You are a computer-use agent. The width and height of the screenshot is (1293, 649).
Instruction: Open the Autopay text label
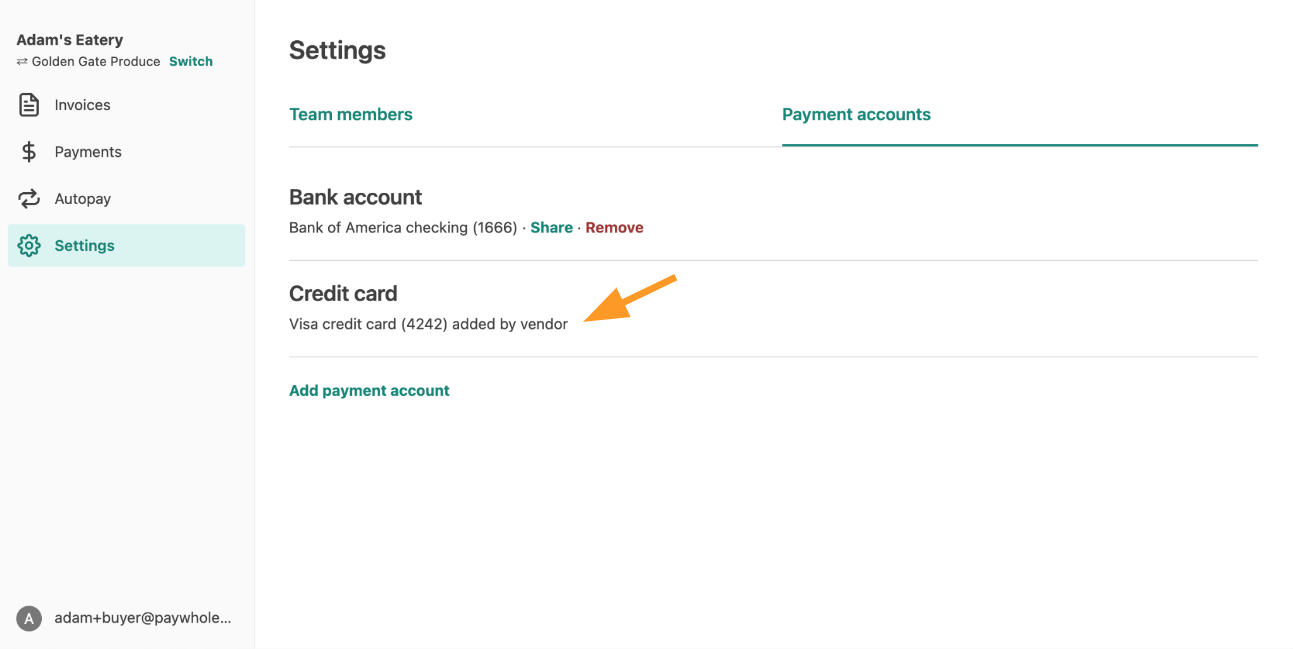82,199
